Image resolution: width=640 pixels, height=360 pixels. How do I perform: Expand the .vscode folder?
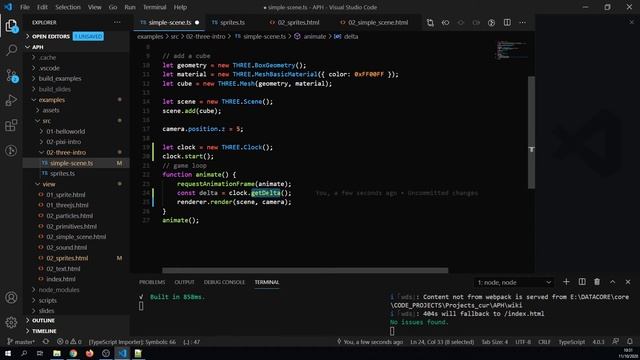[49, 68]
